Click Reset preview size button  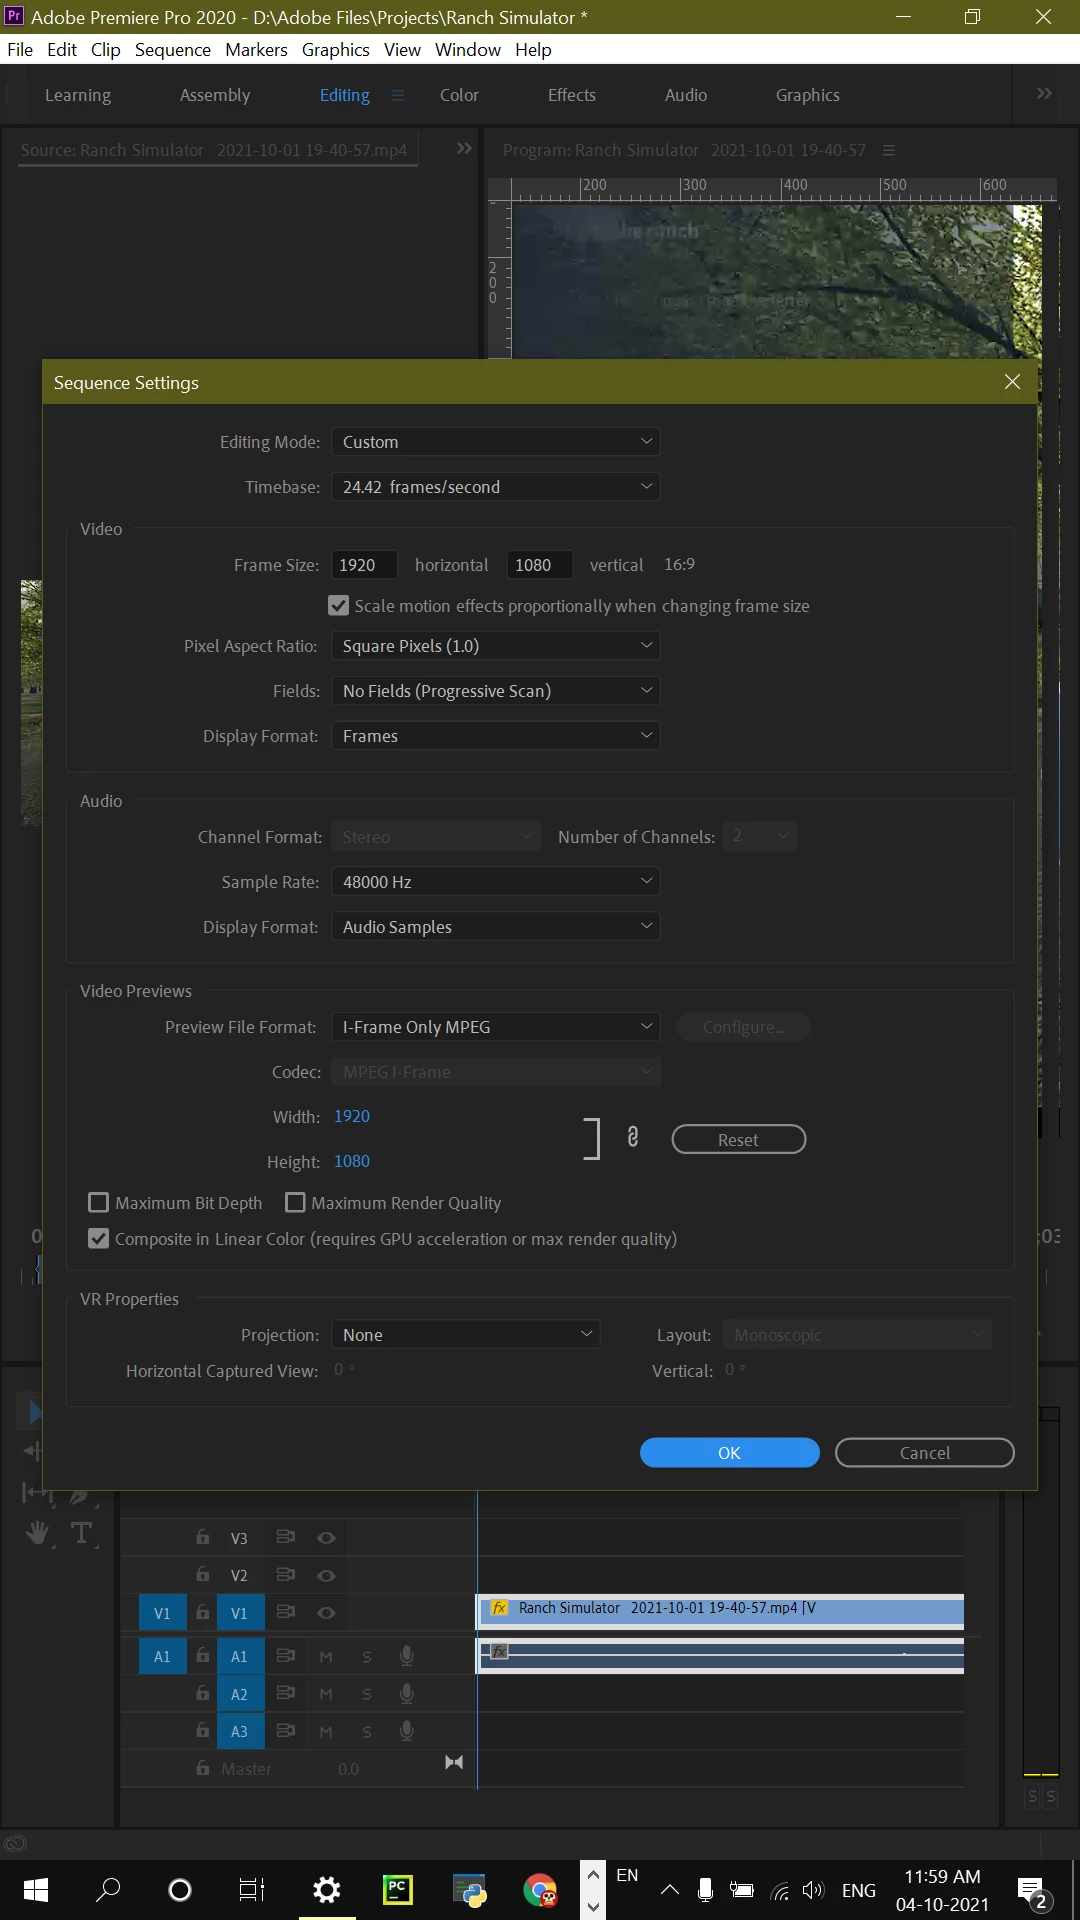[739, 1139]
